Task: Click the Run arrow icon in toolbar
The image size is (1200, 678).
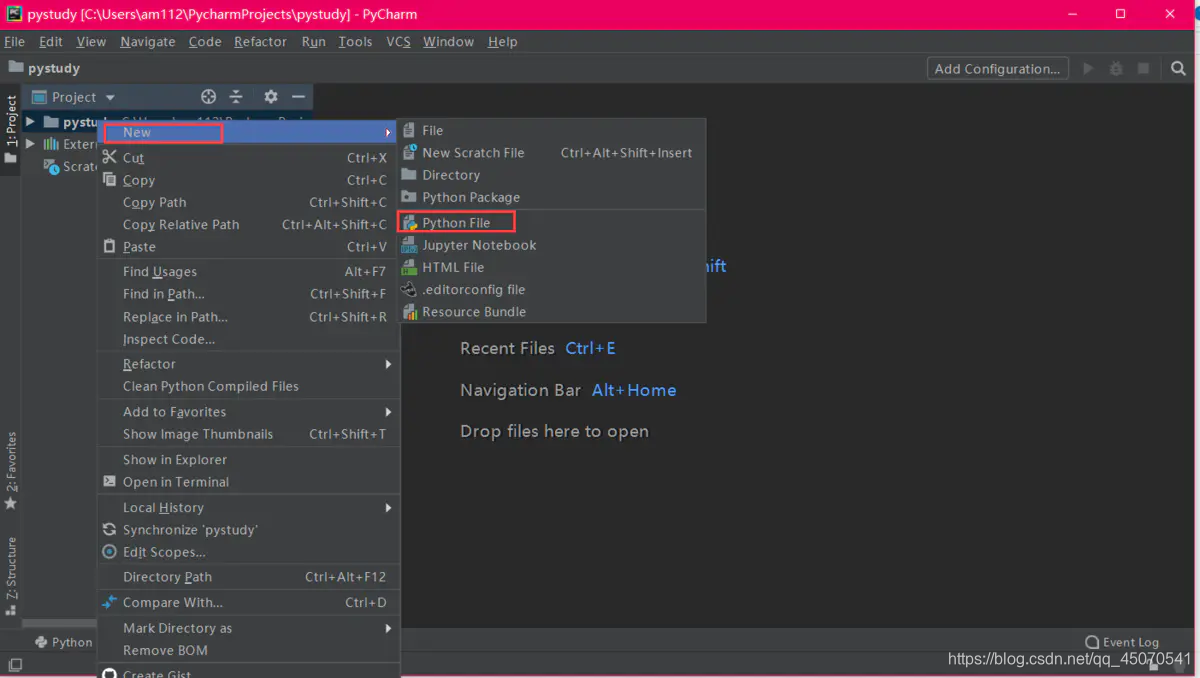Action: click(1088, 69)
